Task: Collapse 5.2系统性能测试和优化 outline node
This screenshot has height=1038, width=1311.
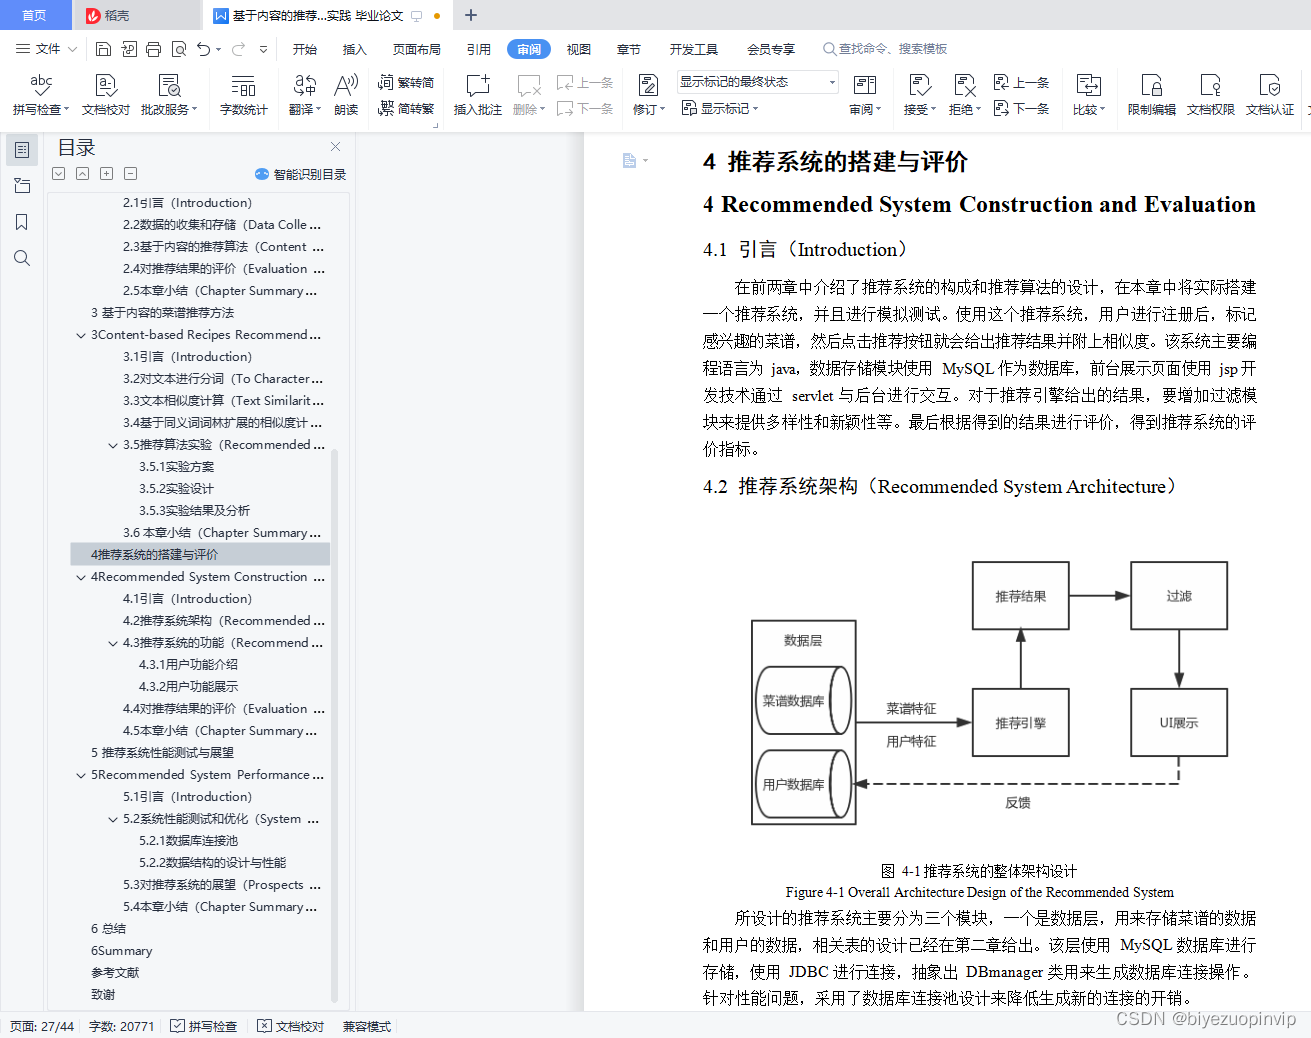Action: pyautogui.click(x=113, y=819)
